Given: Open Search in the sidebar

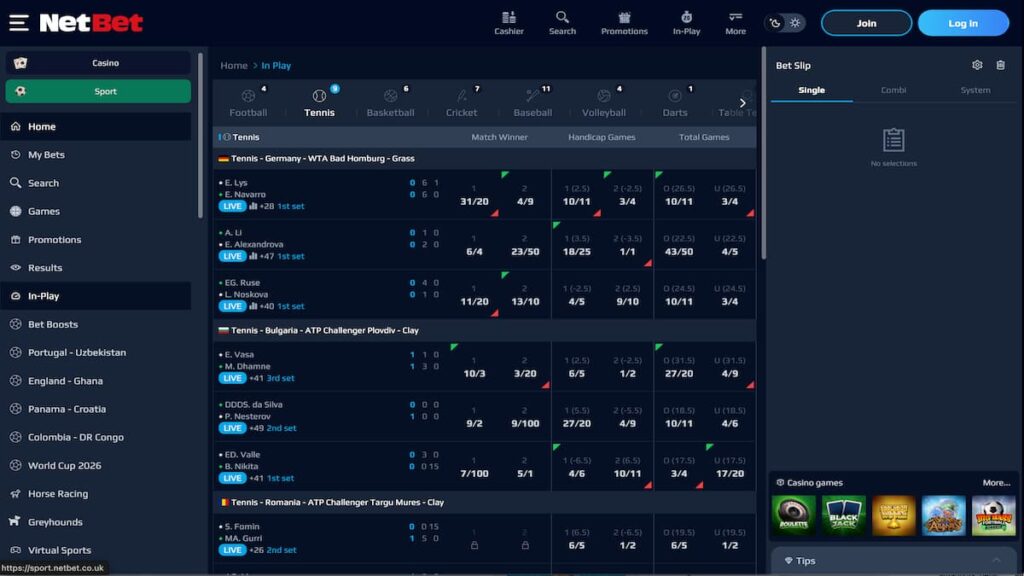Looking at the screenshot, I should (96, 183).
